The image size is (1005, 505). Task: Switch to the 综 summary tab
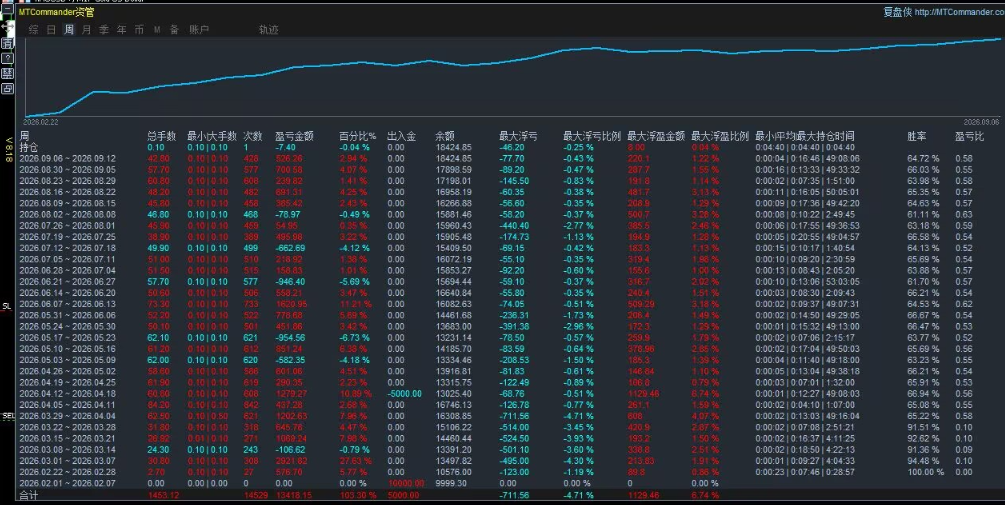coord(33,29)
